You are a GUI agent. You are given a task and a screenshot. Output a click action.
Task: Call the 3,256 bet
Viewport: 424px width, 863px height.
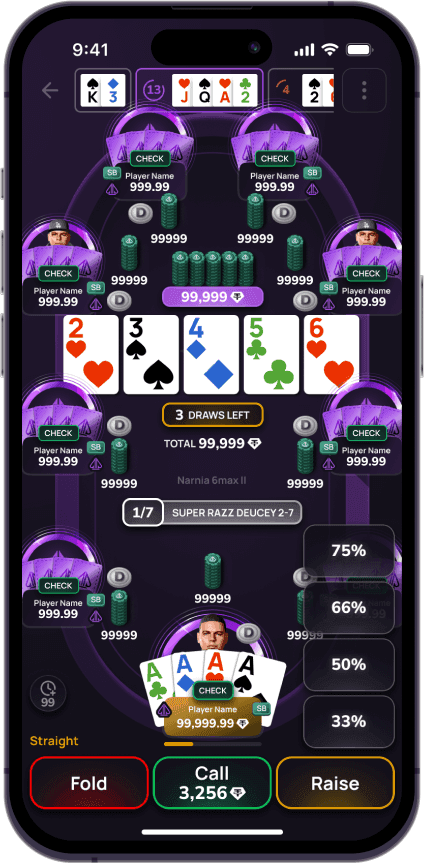point(213,783)
